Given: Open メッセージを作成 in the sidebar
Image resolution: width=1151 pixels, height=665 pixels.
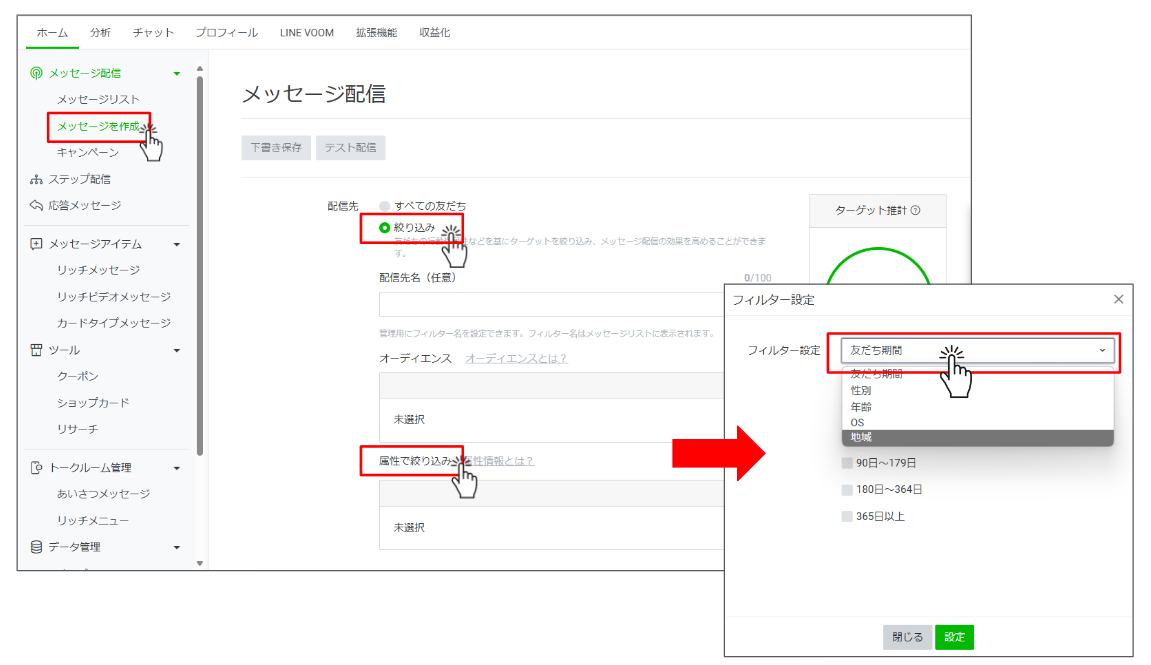Looking at the screenshot, I should coord(98,126).
